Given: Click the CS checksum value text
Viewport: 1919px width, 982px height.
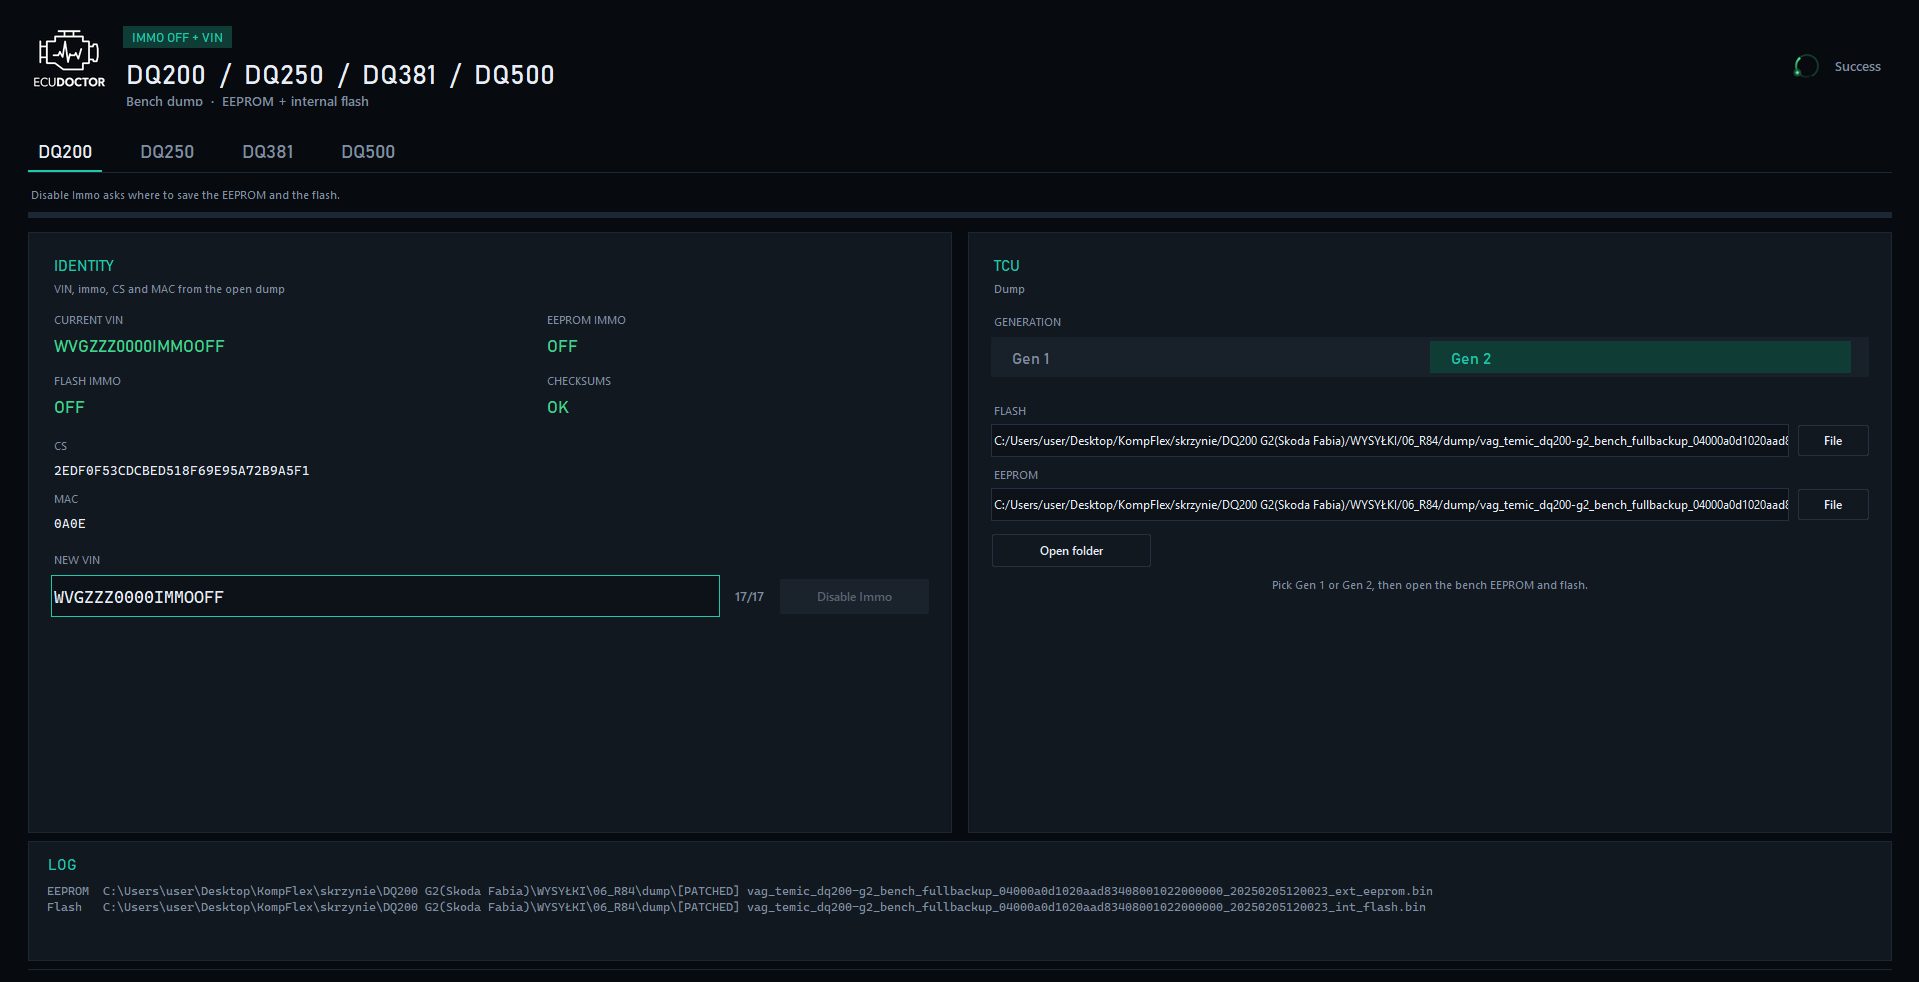Looking at the screenshot, I should tap(181, 471).
